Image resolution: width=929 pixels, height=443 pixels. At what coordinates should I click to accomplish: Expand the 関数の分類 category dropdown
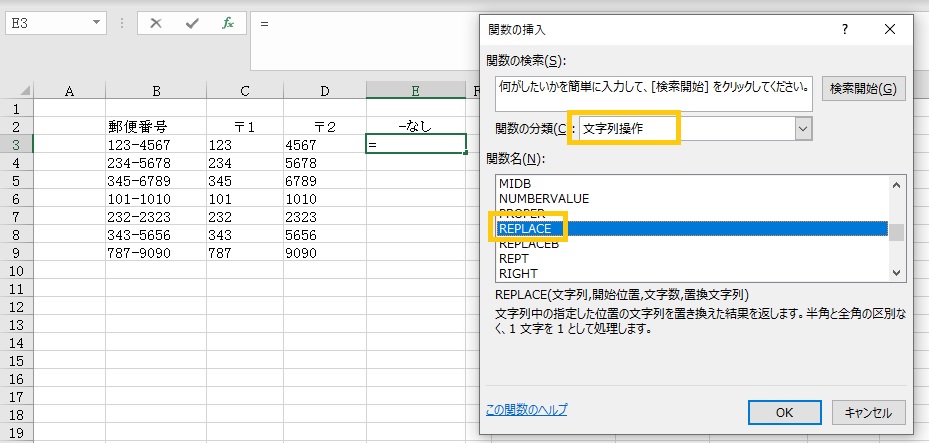tap(802, 128)
